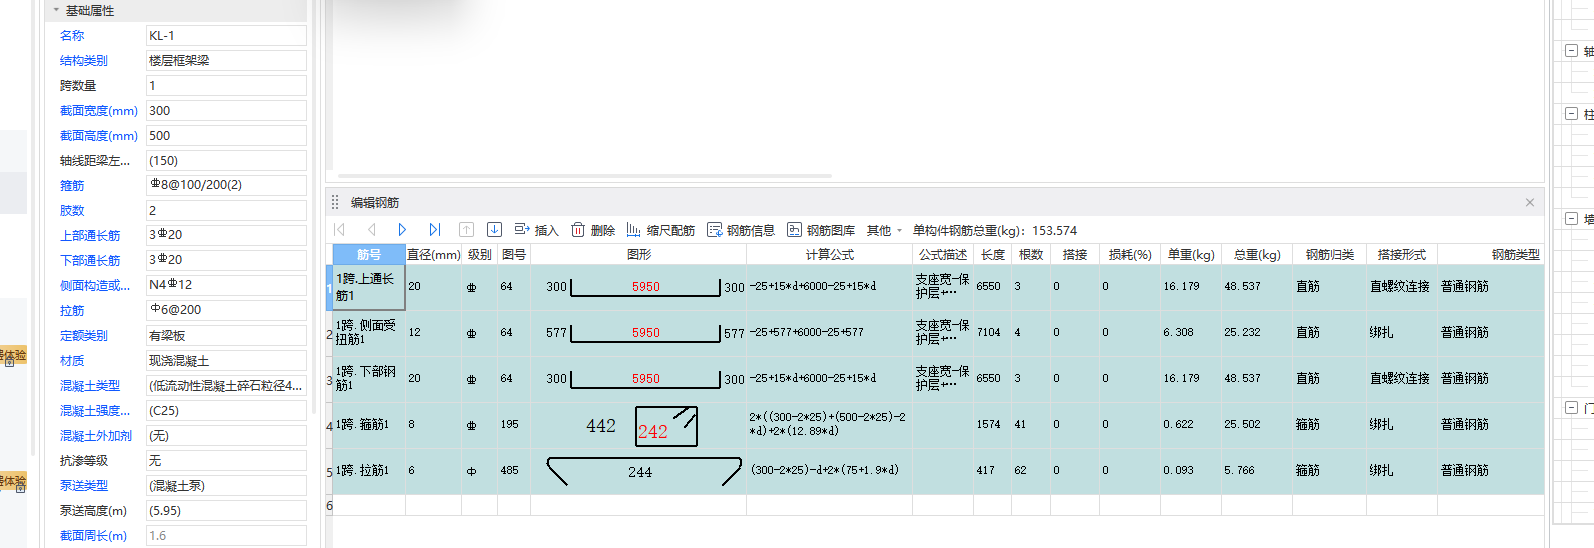Select 材质 value 现浇混凝土
The image size is (1594, 548).
[226, 360]
